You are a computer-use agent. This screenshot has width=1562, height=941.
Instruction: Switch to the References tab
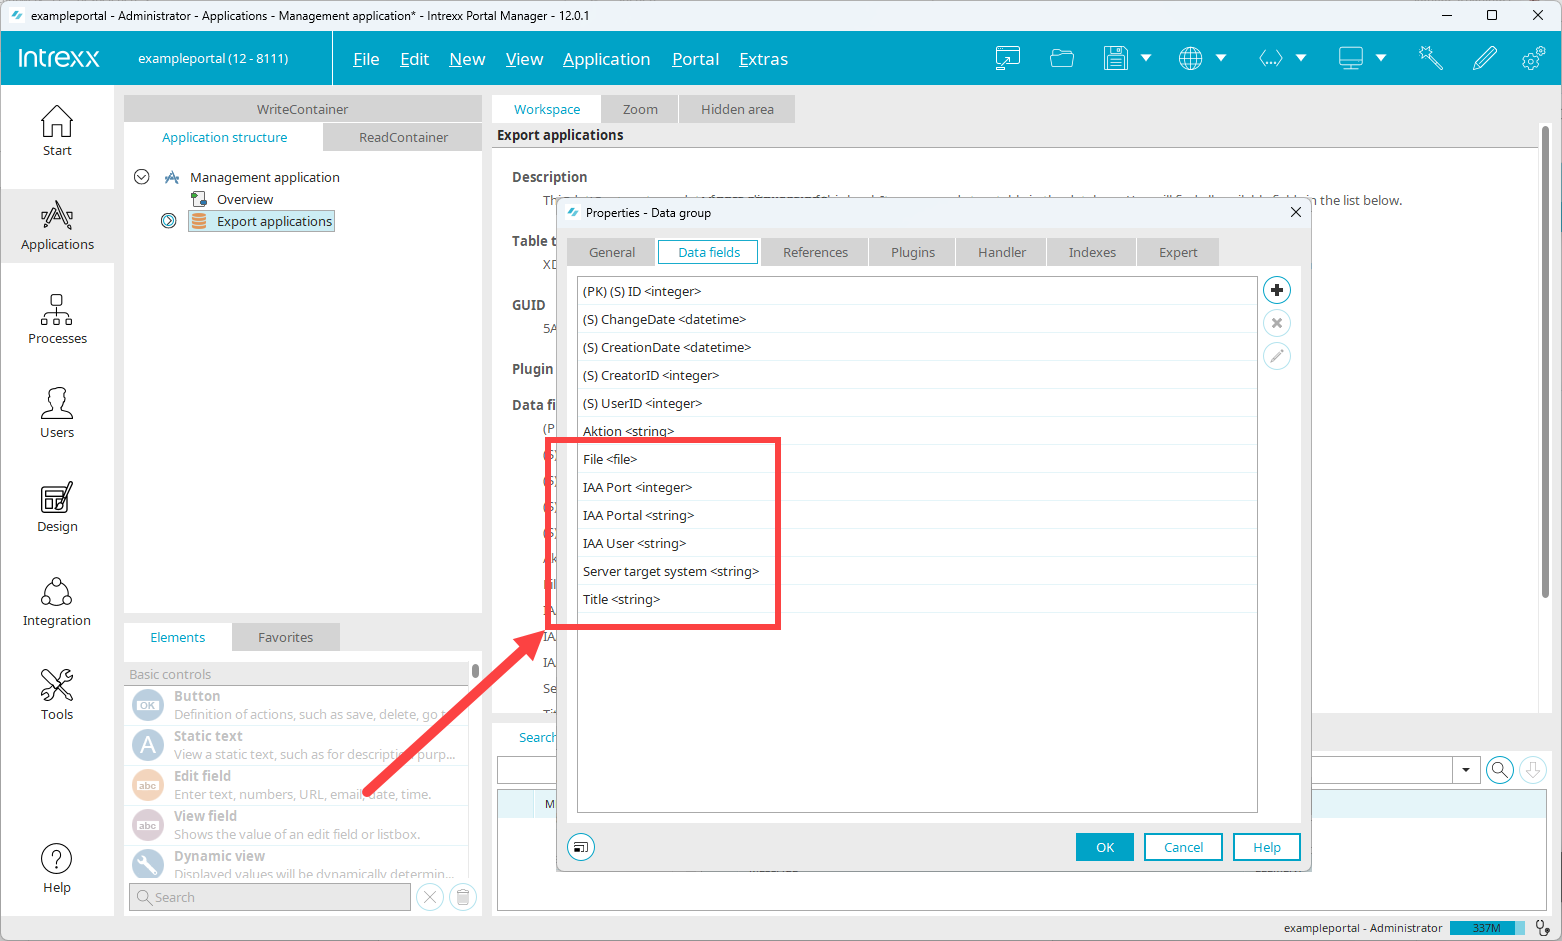[x=815, y=252]
